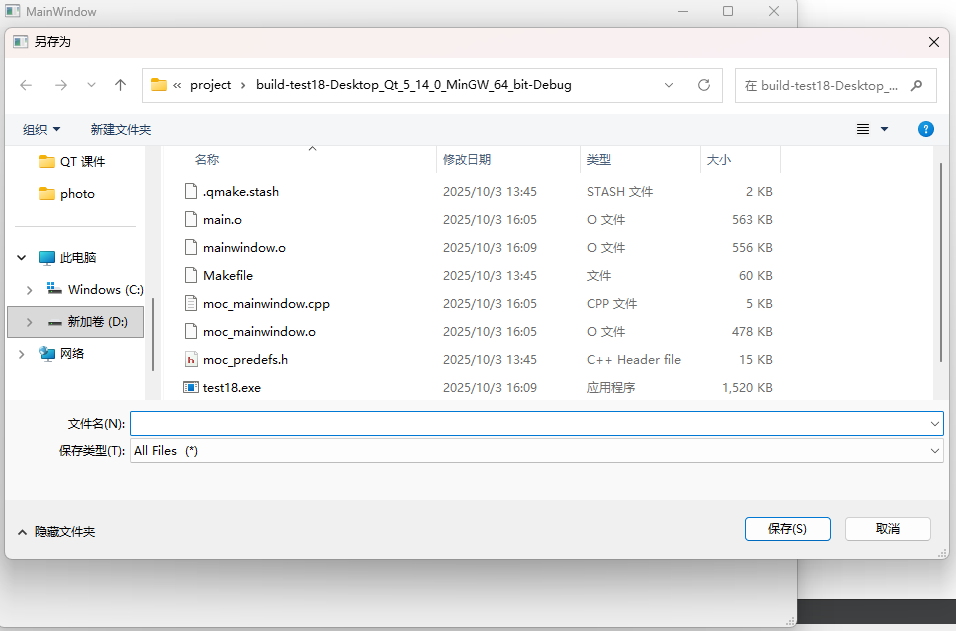Click the moc_mainwindow.cpp file icon
Screen dimensions: 956x631
[191, 304]
